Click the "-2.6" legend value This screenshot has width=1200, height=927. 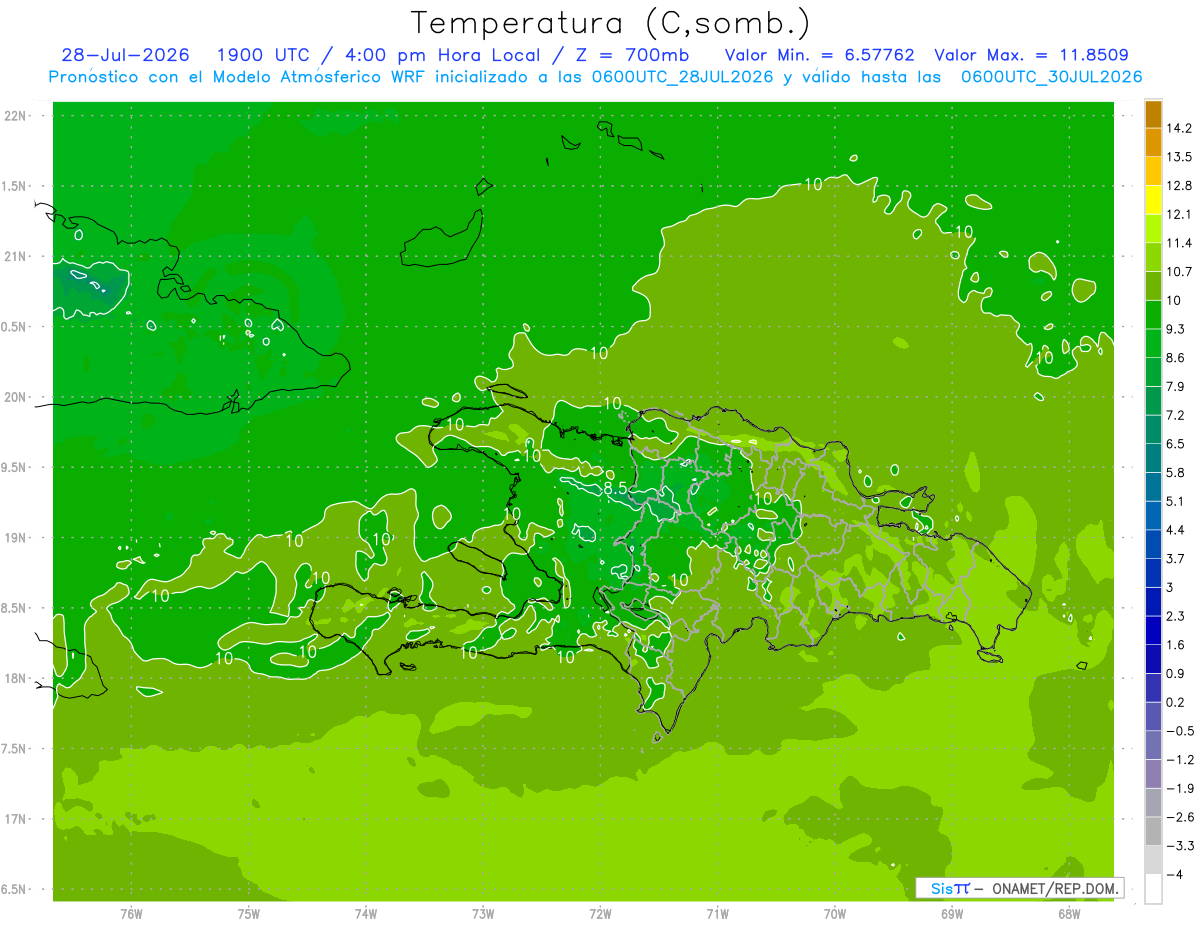(x=1179, y=817)
